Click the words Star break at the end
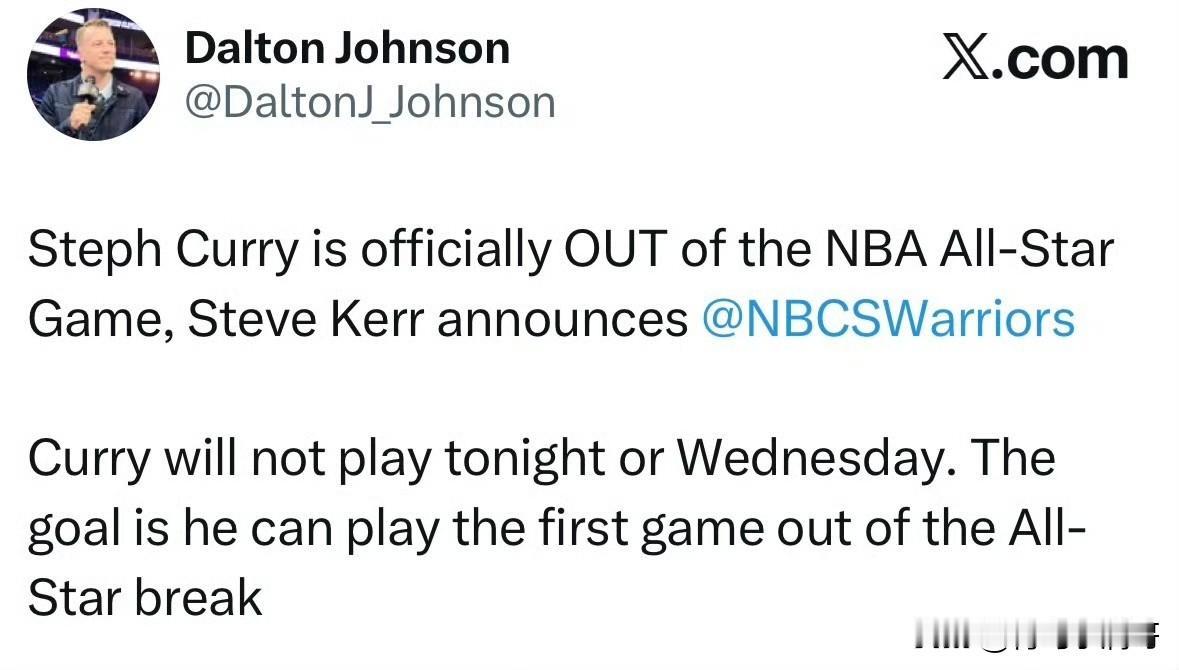This screenshot has width=1179, height=670. 145,598
